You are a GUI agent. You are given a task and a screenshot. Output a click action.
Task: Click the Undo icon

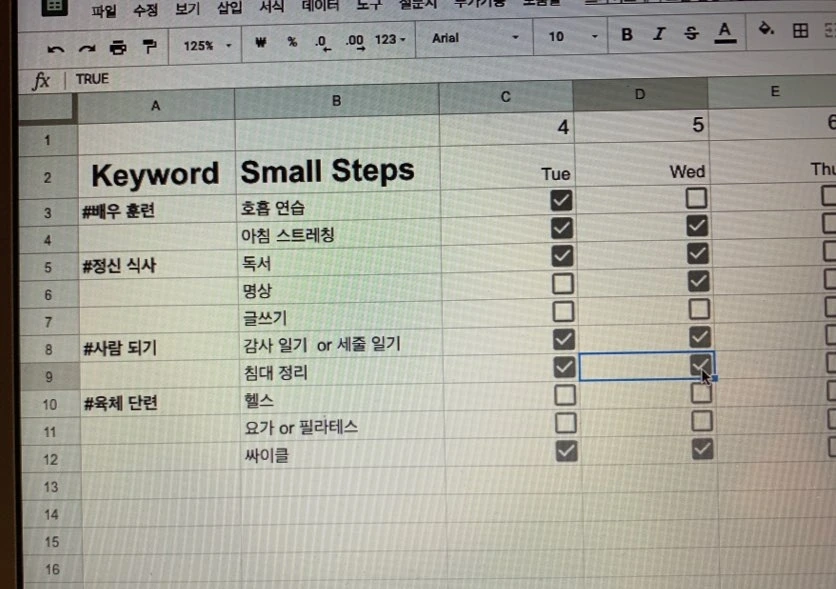(57, 47)
